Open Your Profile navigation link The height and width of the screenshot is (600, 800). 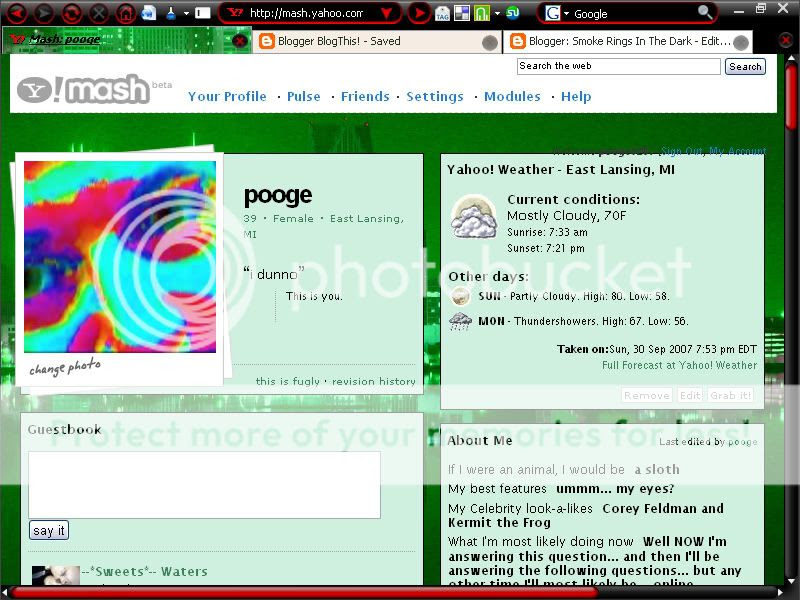point(227,96)
